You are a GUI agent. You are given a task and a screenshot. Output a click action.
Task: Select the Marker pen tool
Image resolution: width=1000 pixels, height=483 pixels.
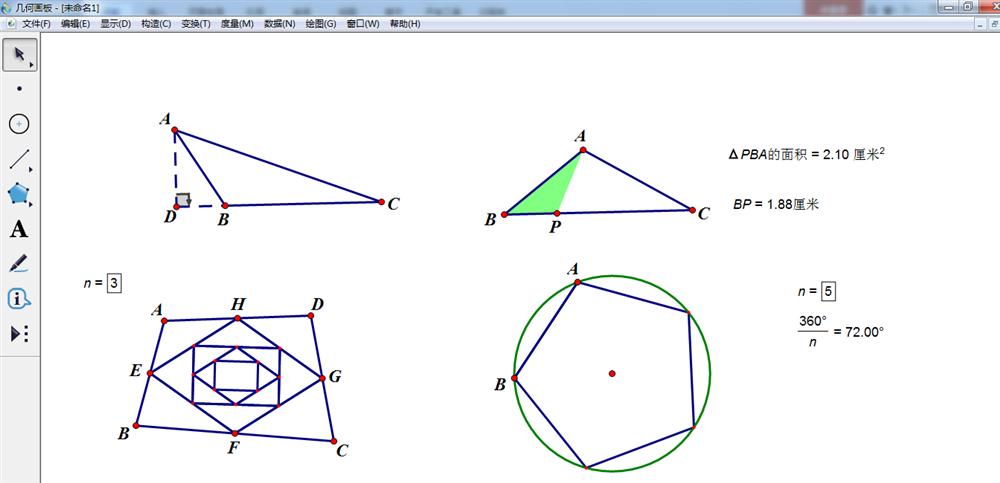pos(19,264)
